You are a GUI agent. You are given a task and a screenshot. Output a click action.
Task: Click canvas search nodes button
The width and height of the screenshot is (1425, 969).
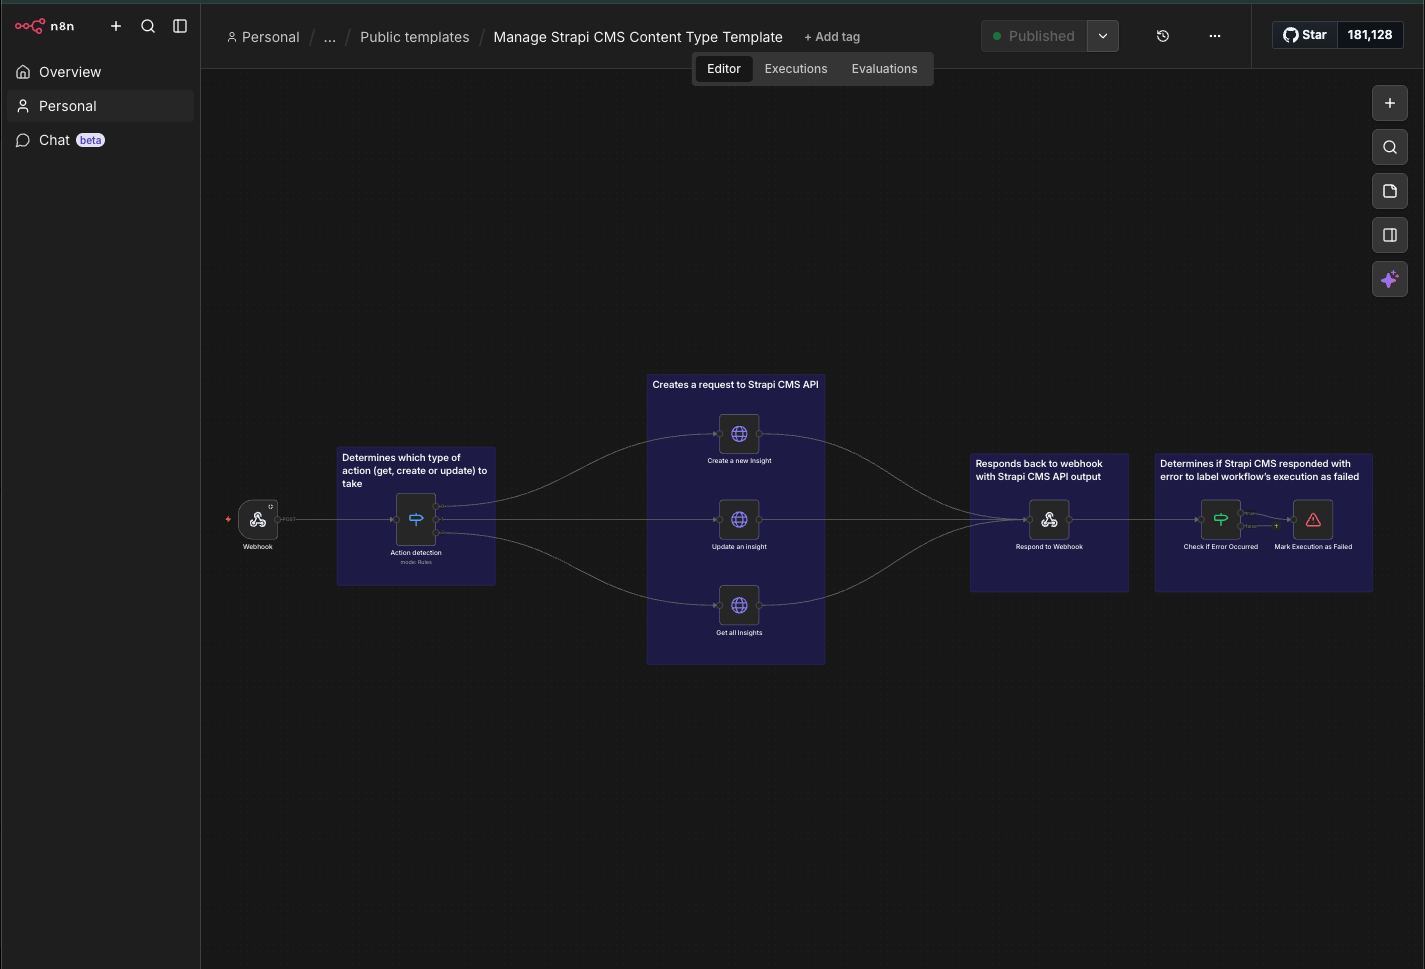click(1390, 147)
